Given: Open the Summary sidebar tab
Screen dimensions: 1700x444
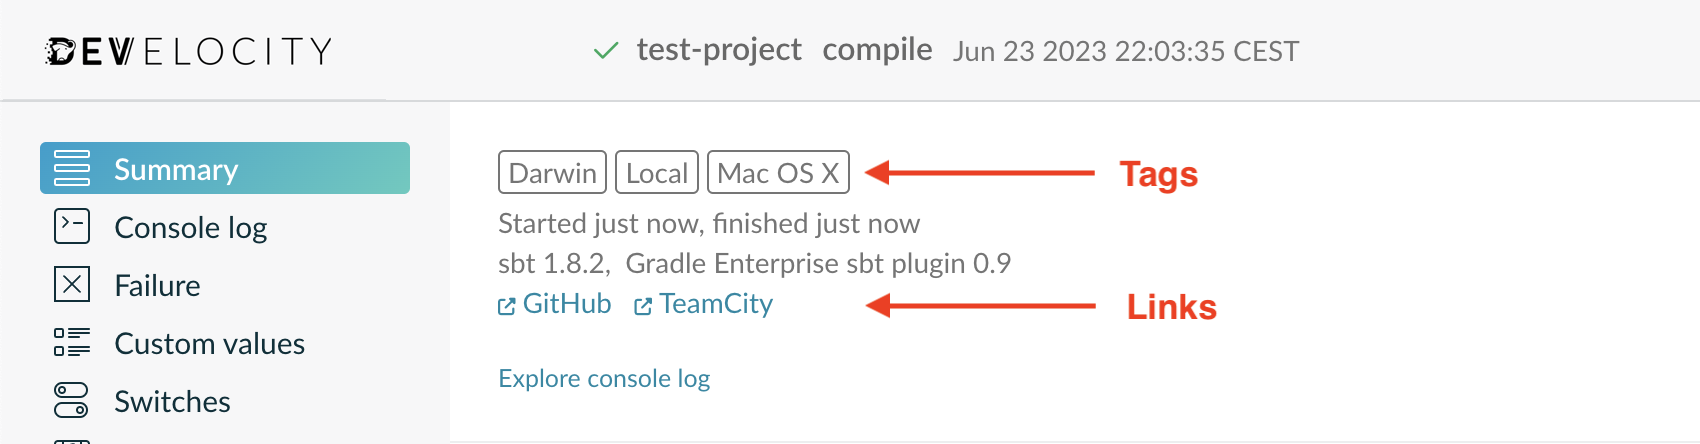Looking at the screenshot, I should coord(176,169).
